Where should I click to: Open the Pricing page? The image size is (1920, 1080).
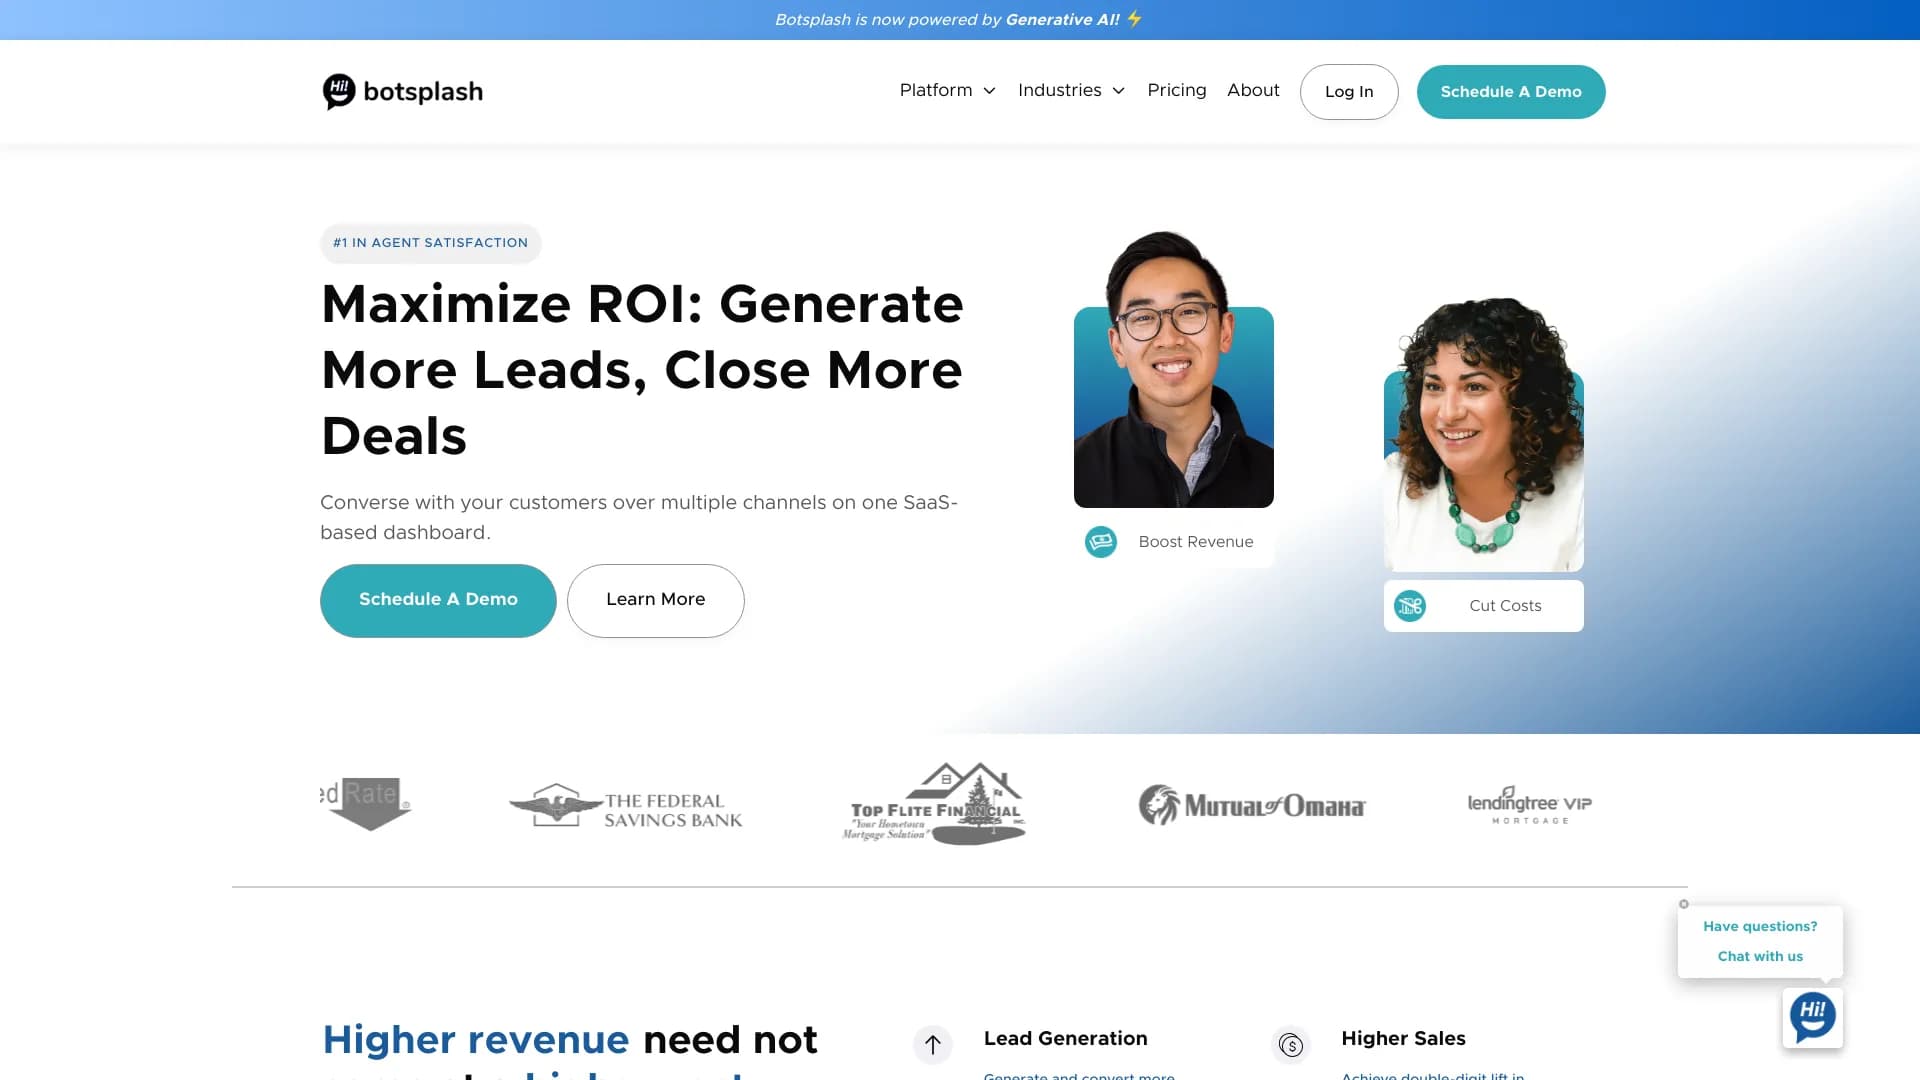[1176, 90]
